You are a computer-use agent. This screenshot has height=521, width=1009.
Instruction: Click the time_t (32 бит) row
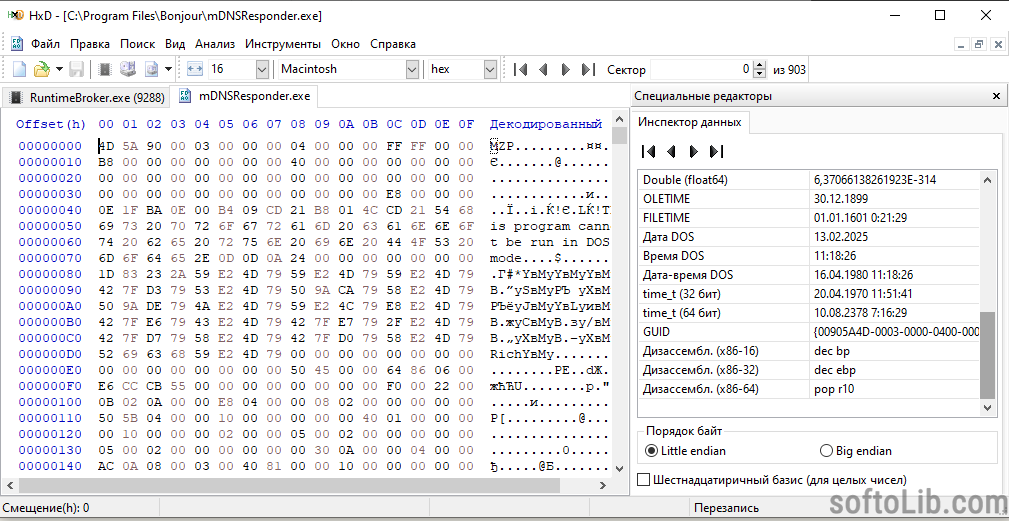pyautogui.click(x=809, y=294)
